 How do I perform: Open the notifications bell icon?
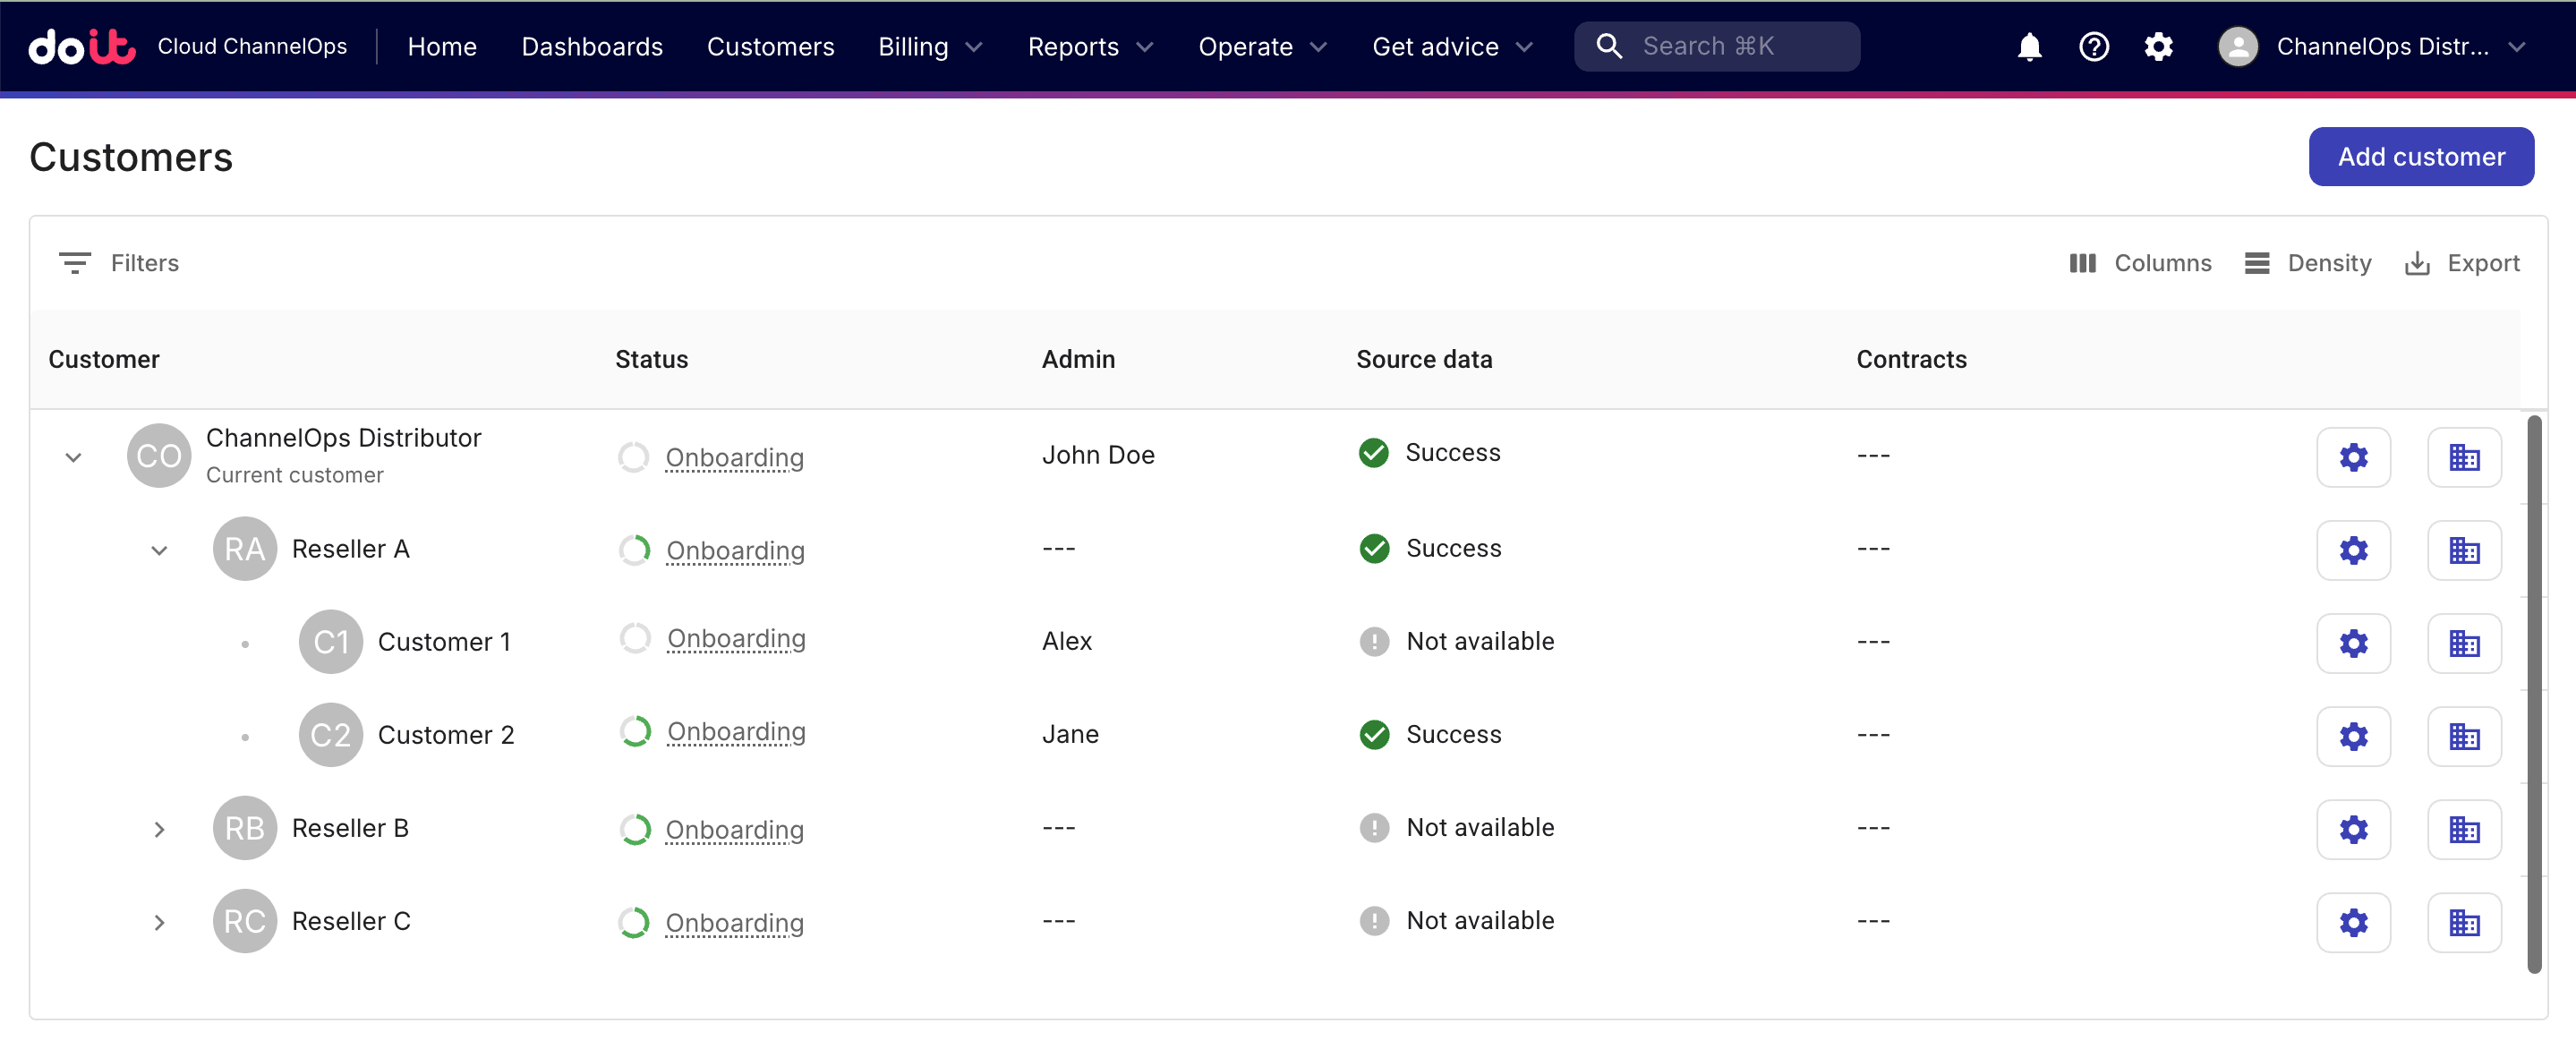2029,46
